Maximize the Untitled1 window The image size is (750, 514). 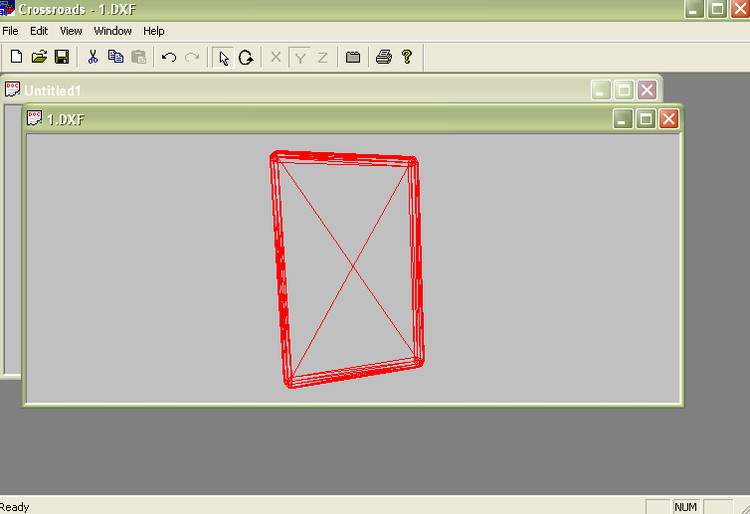[624, 90]
